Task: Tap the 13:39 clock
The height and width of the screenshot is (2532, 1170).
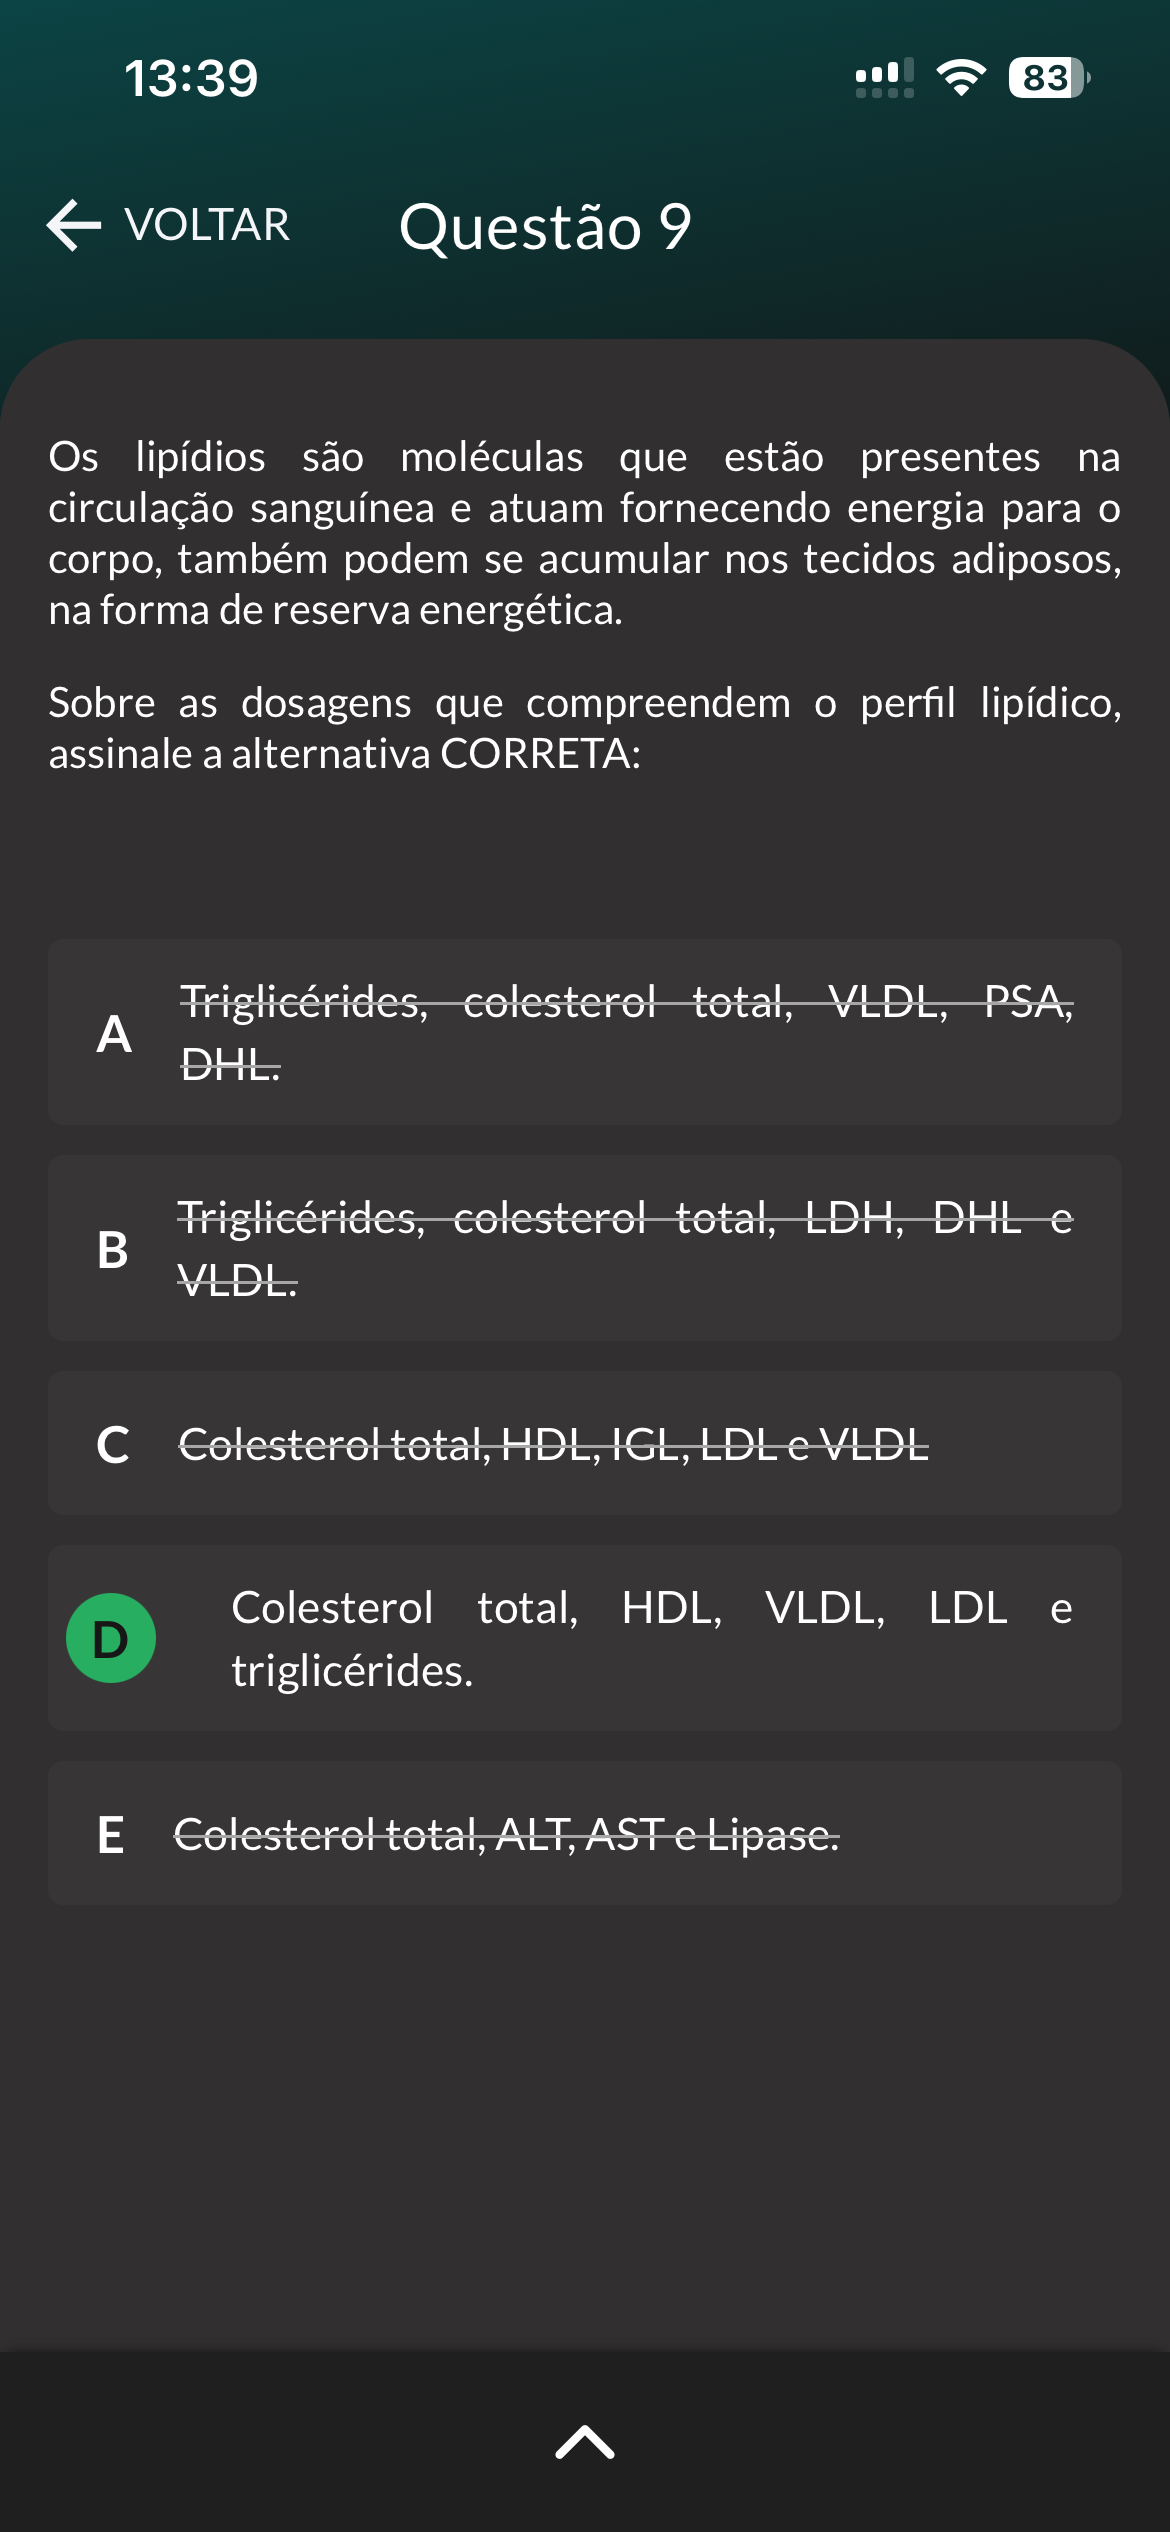Action: (191, 78)
